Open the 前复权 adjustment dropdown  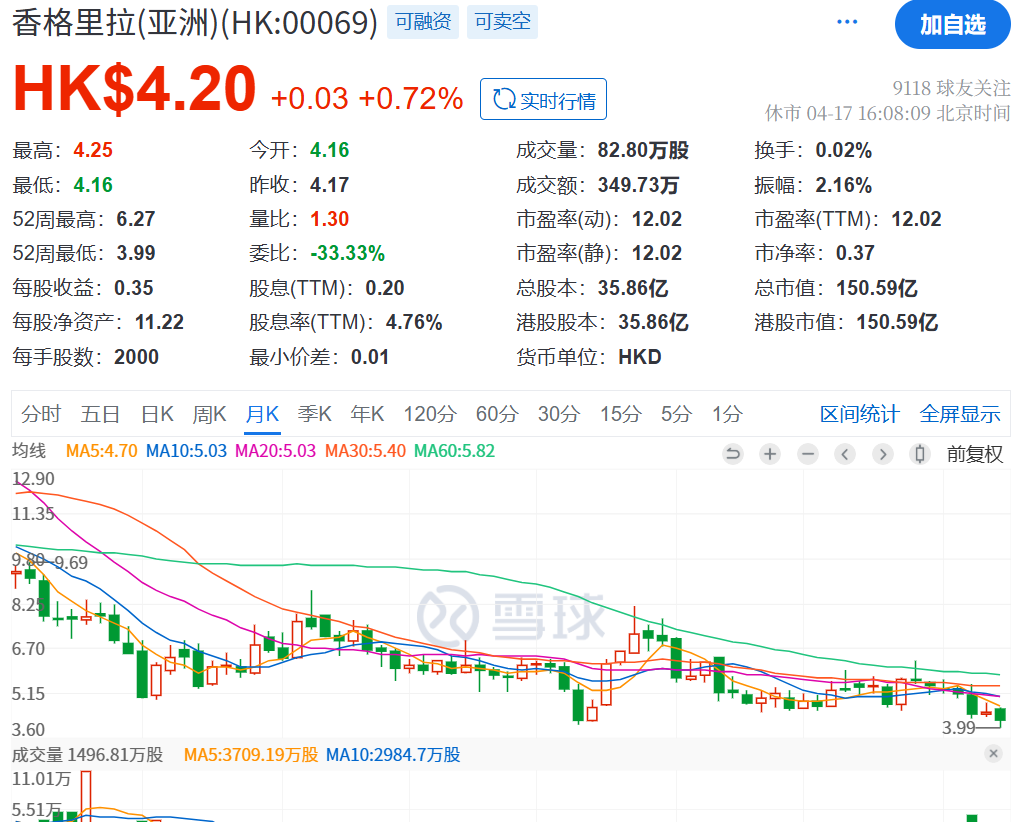tap(975, 454)
